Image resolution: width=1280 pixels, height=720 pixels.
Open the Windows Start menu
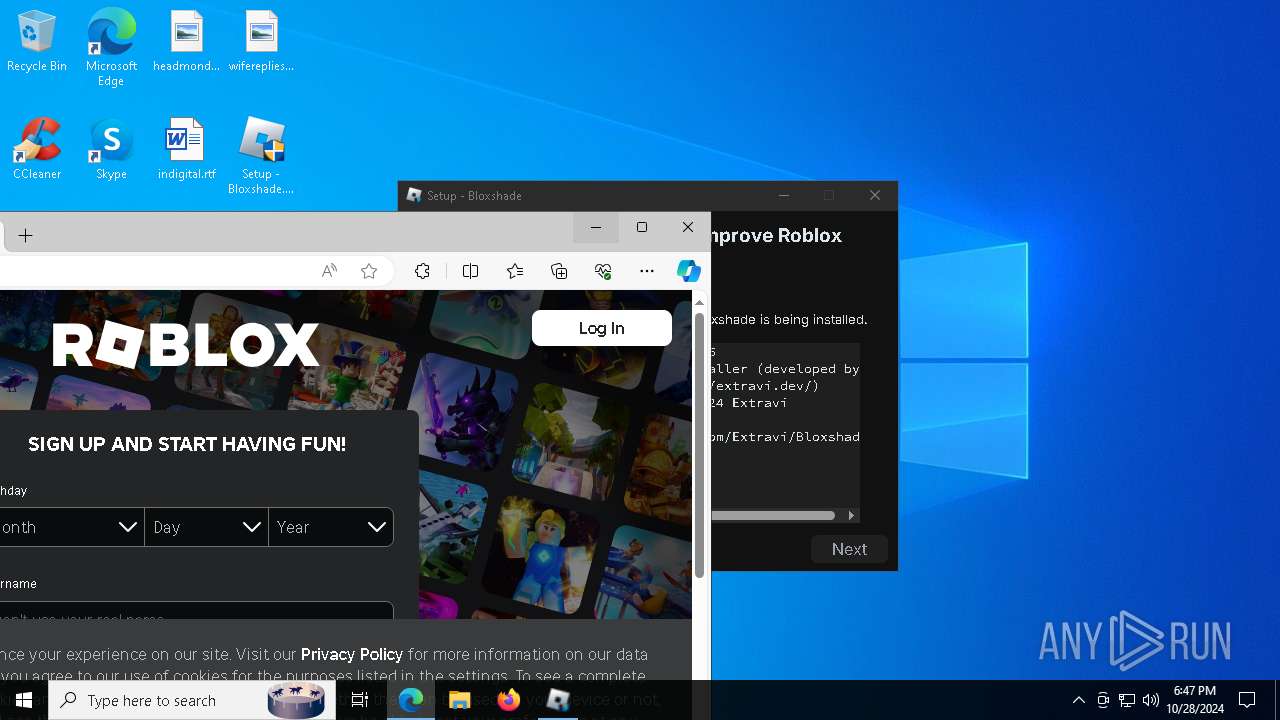coord(24,700)
